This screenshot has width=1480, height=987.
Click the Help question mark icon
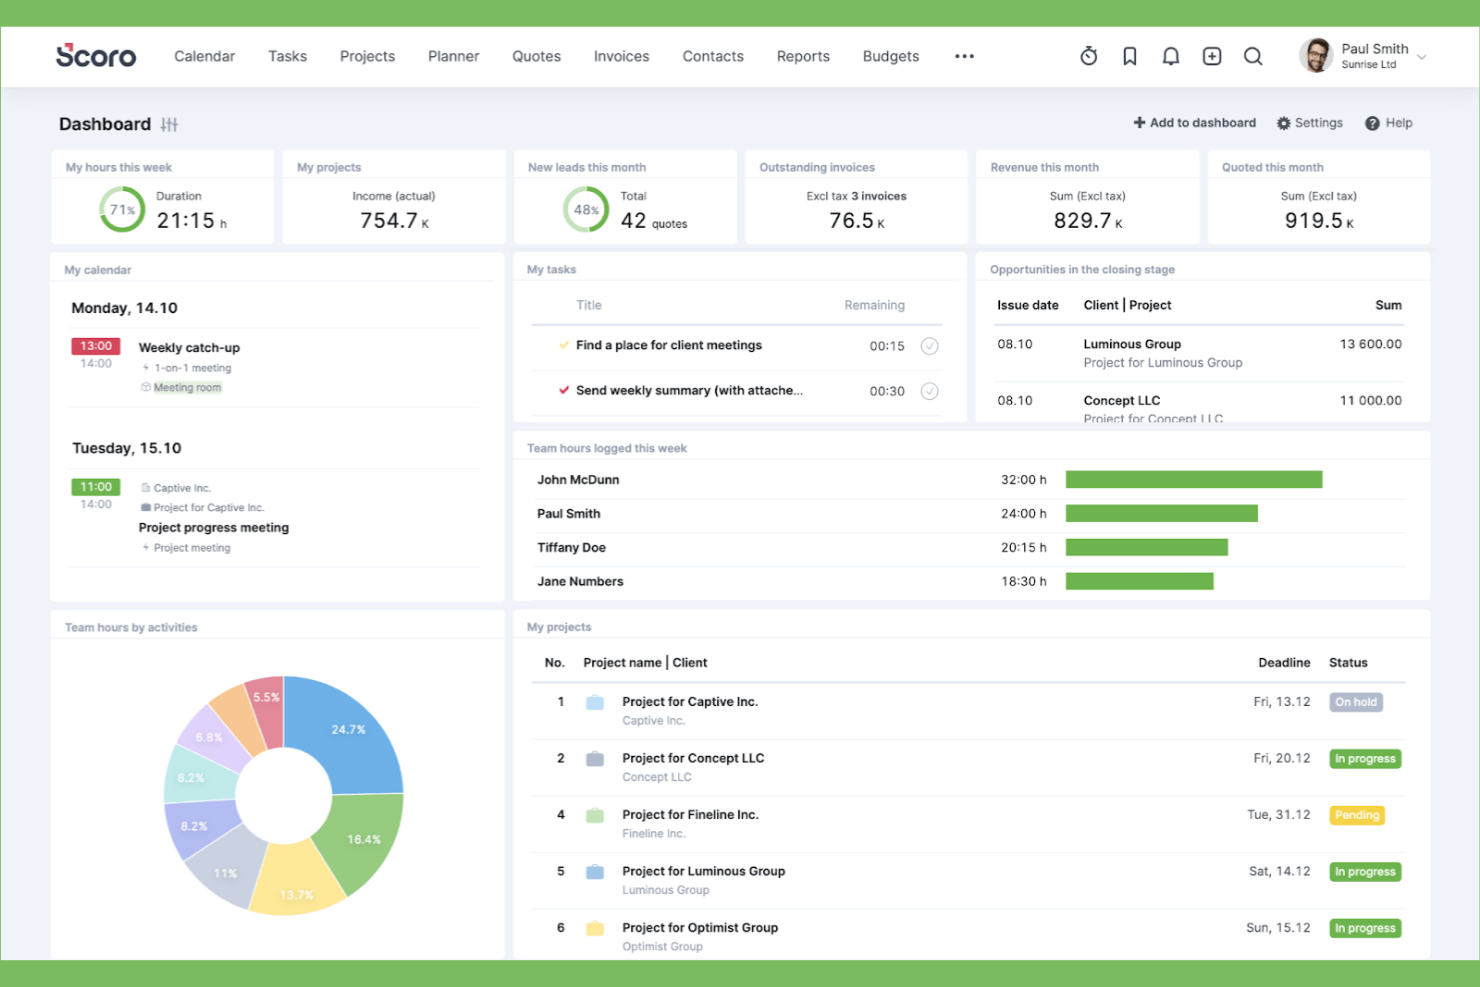coord(1372,123)
